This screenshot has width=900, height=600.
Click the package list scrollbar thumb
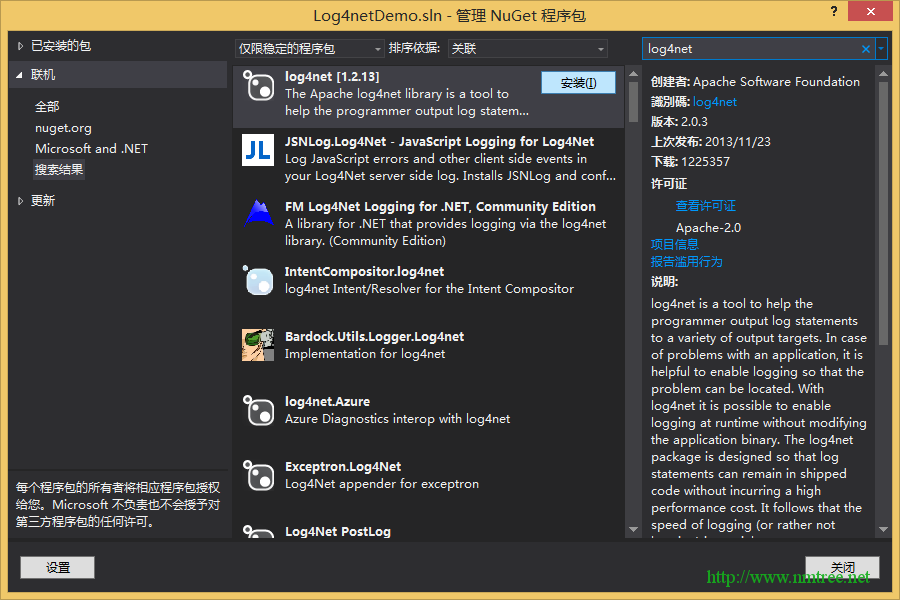pos(634,102)
